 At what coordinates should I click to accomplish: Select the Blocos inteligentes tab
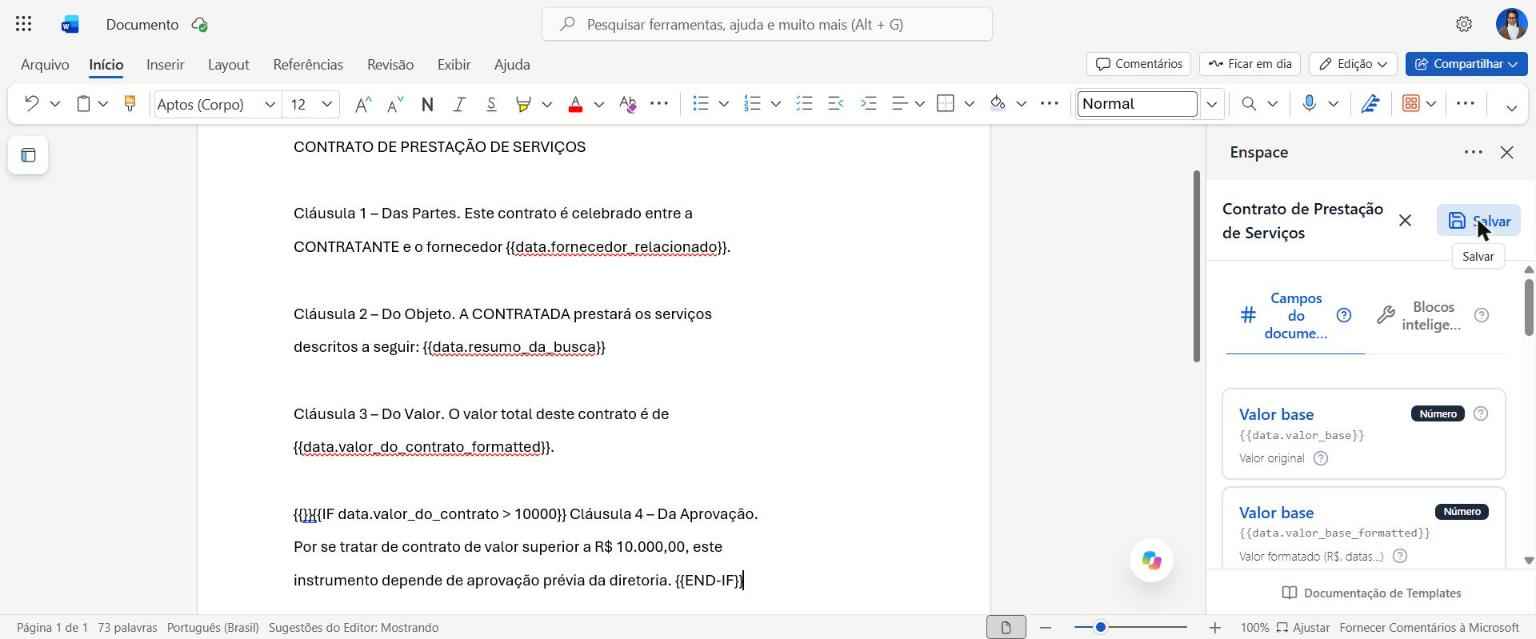point(1434,315)
